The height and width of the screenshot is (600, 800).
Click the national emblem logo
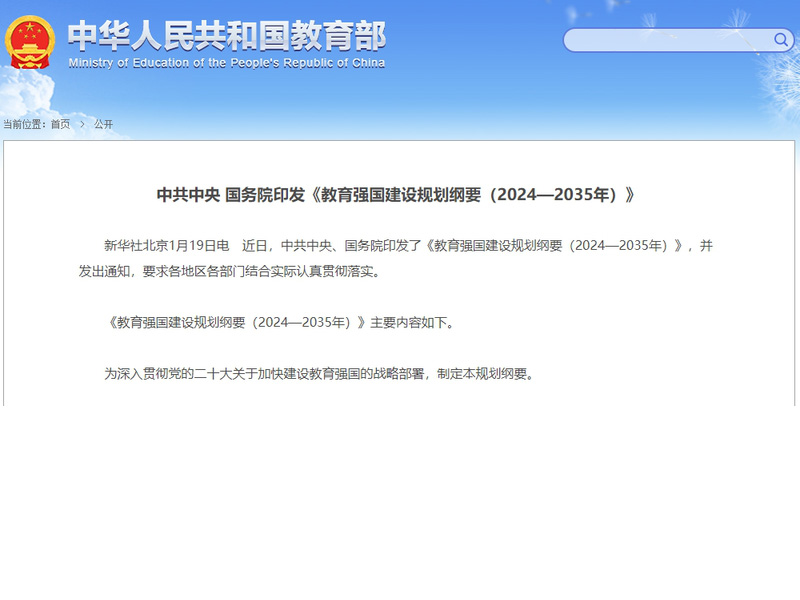click(x=30, y=42)
